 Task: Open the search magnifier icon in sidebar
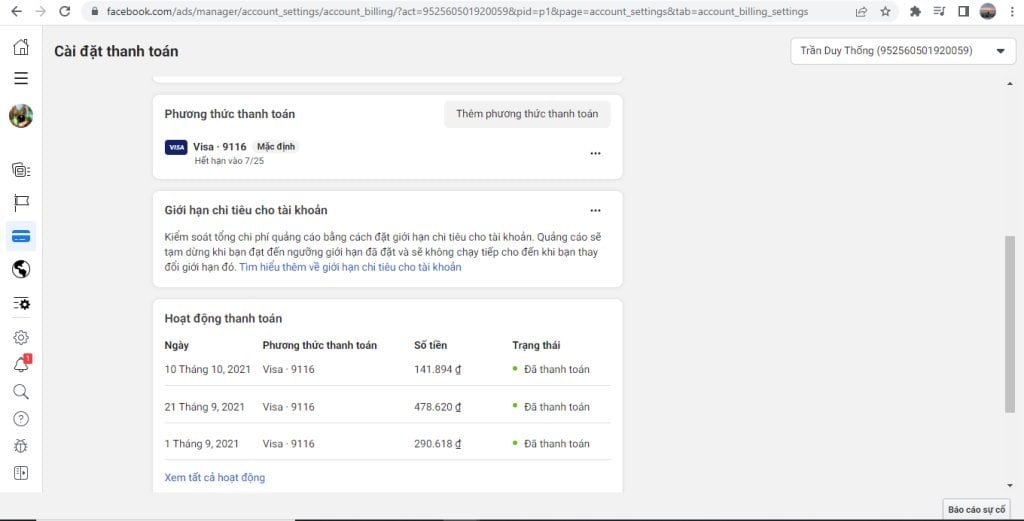pyautogui.click(x=21, y=392)
